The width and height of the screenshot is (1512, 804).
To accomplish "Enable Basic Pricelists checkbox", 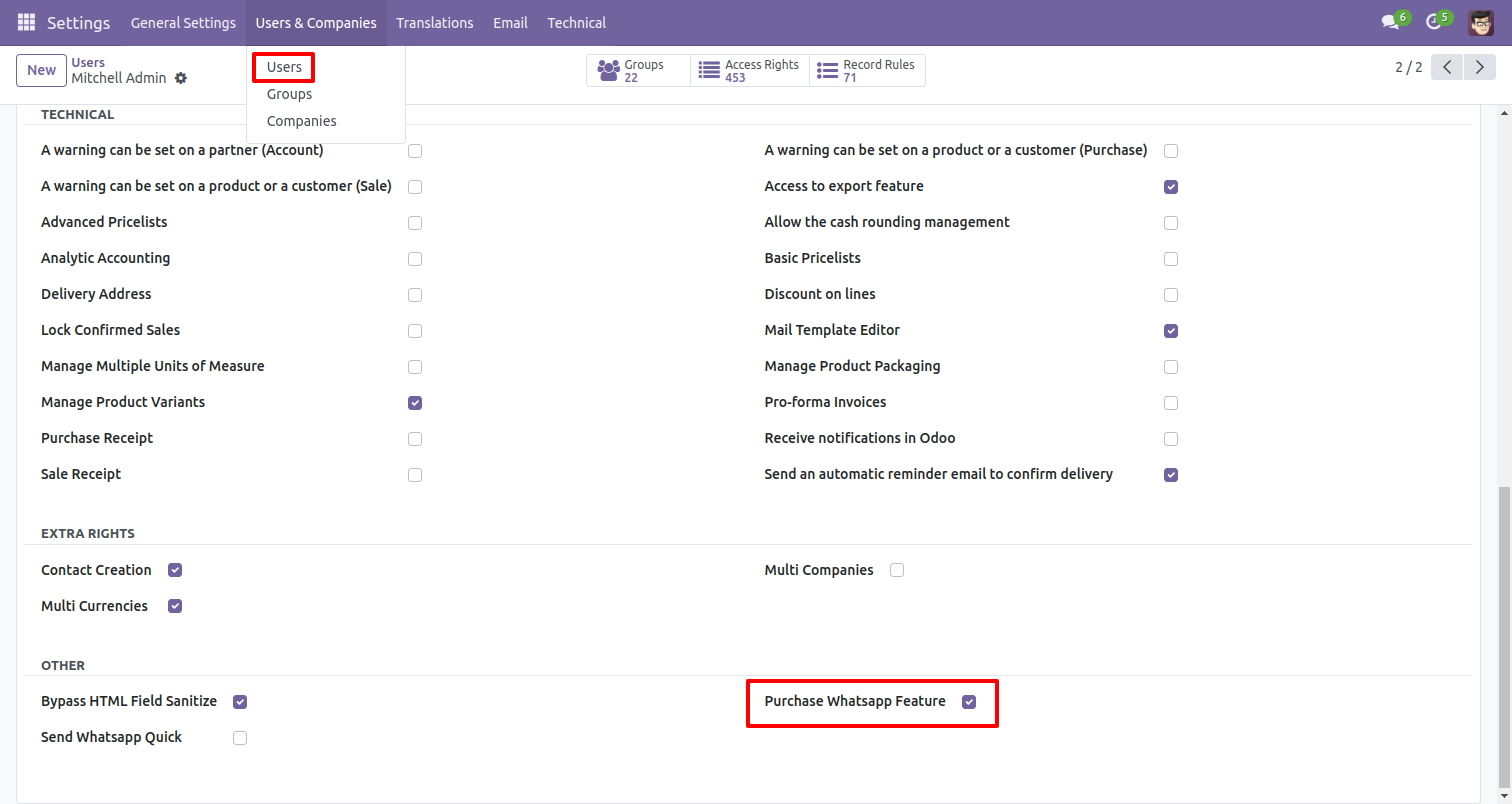I will 1171,259.
